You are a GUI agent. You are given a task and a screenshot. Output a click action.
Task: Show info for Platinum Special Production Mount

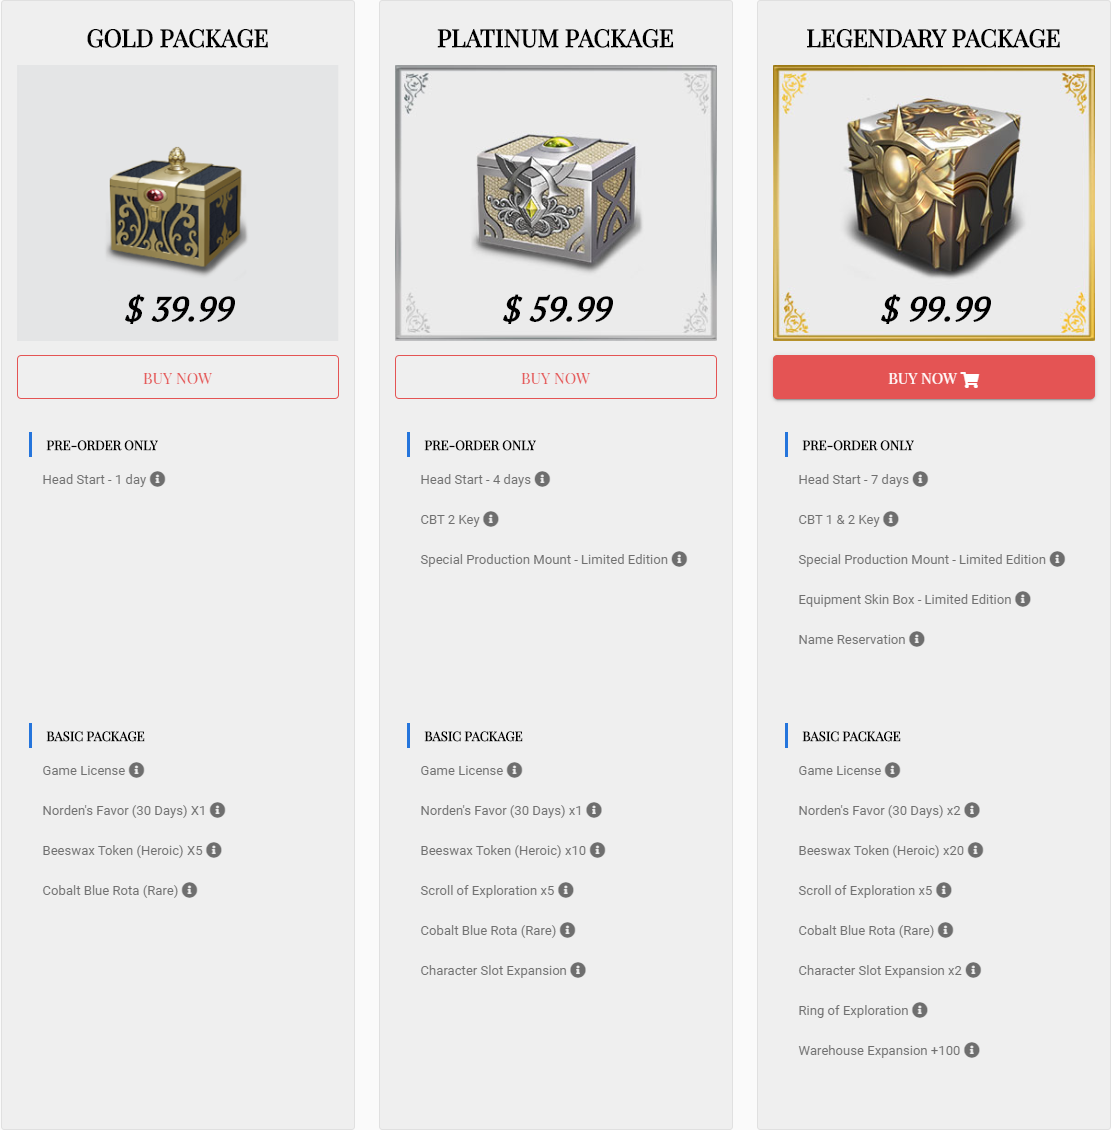point(679,559)
